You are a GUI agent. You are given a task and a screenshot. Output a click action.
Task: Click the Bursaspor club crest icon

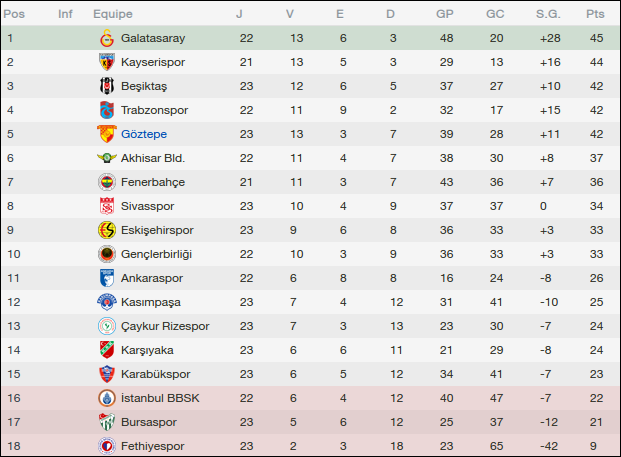click(105, 422)
